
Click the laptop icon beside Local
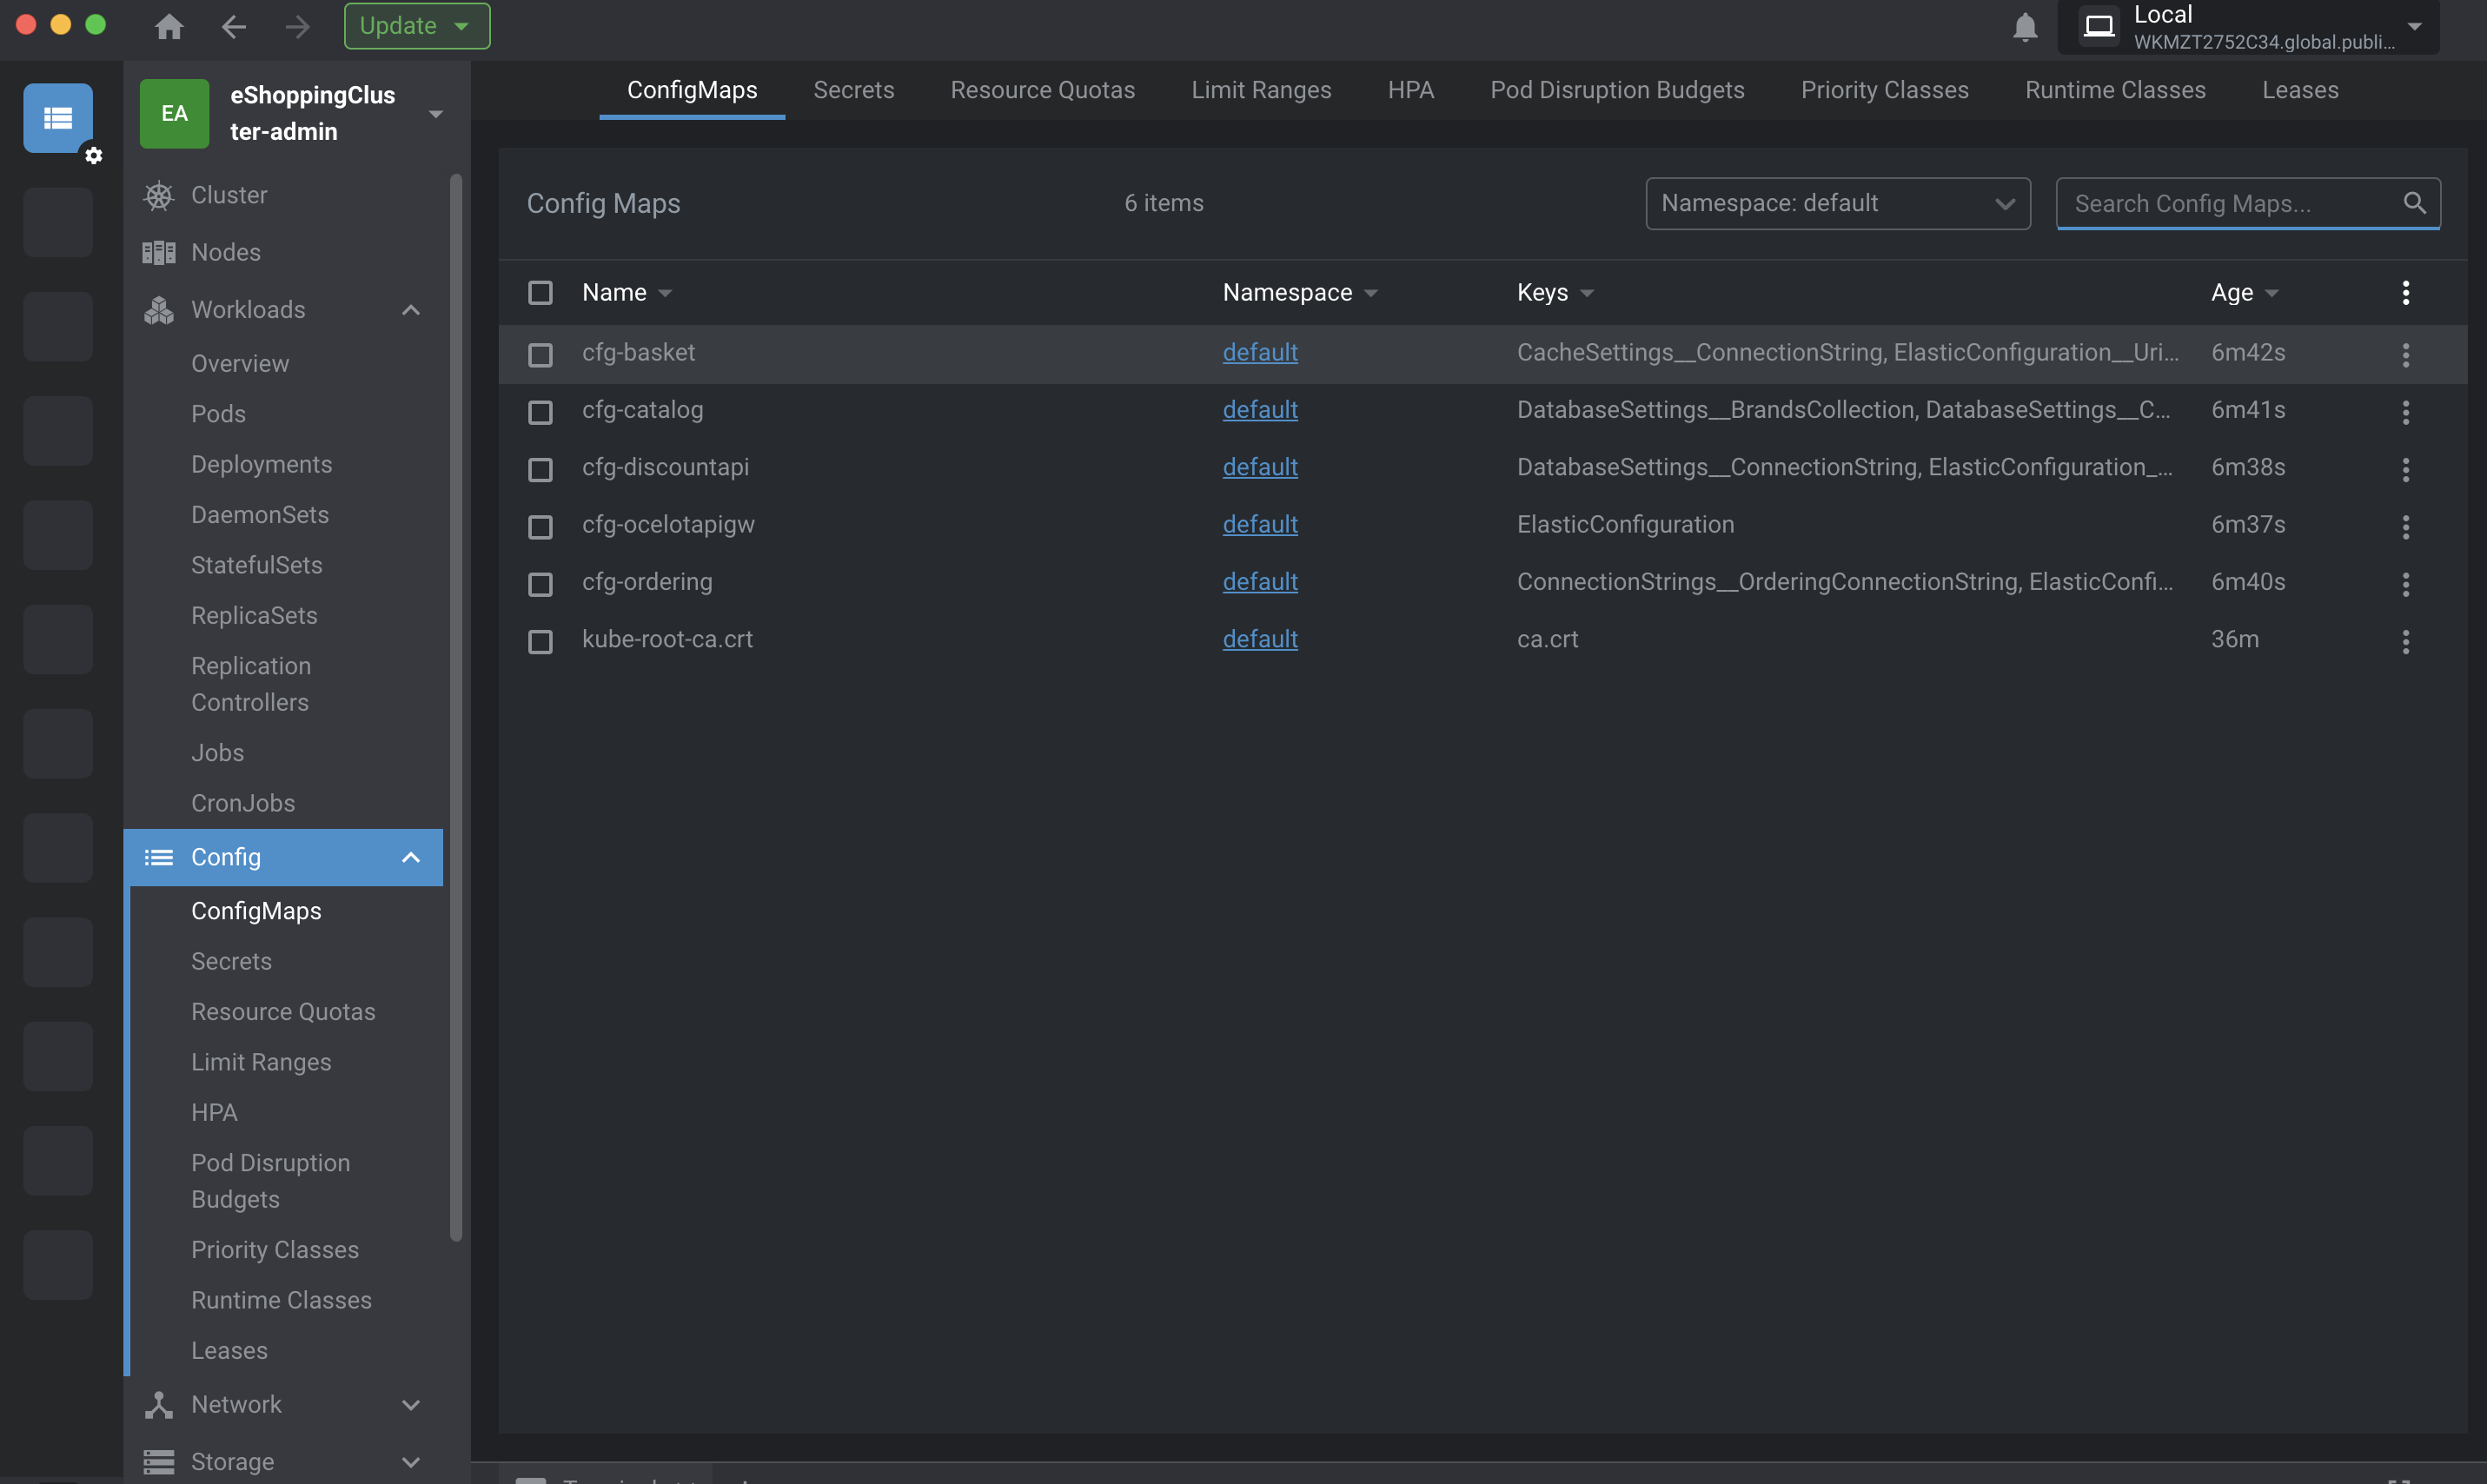2099,26
